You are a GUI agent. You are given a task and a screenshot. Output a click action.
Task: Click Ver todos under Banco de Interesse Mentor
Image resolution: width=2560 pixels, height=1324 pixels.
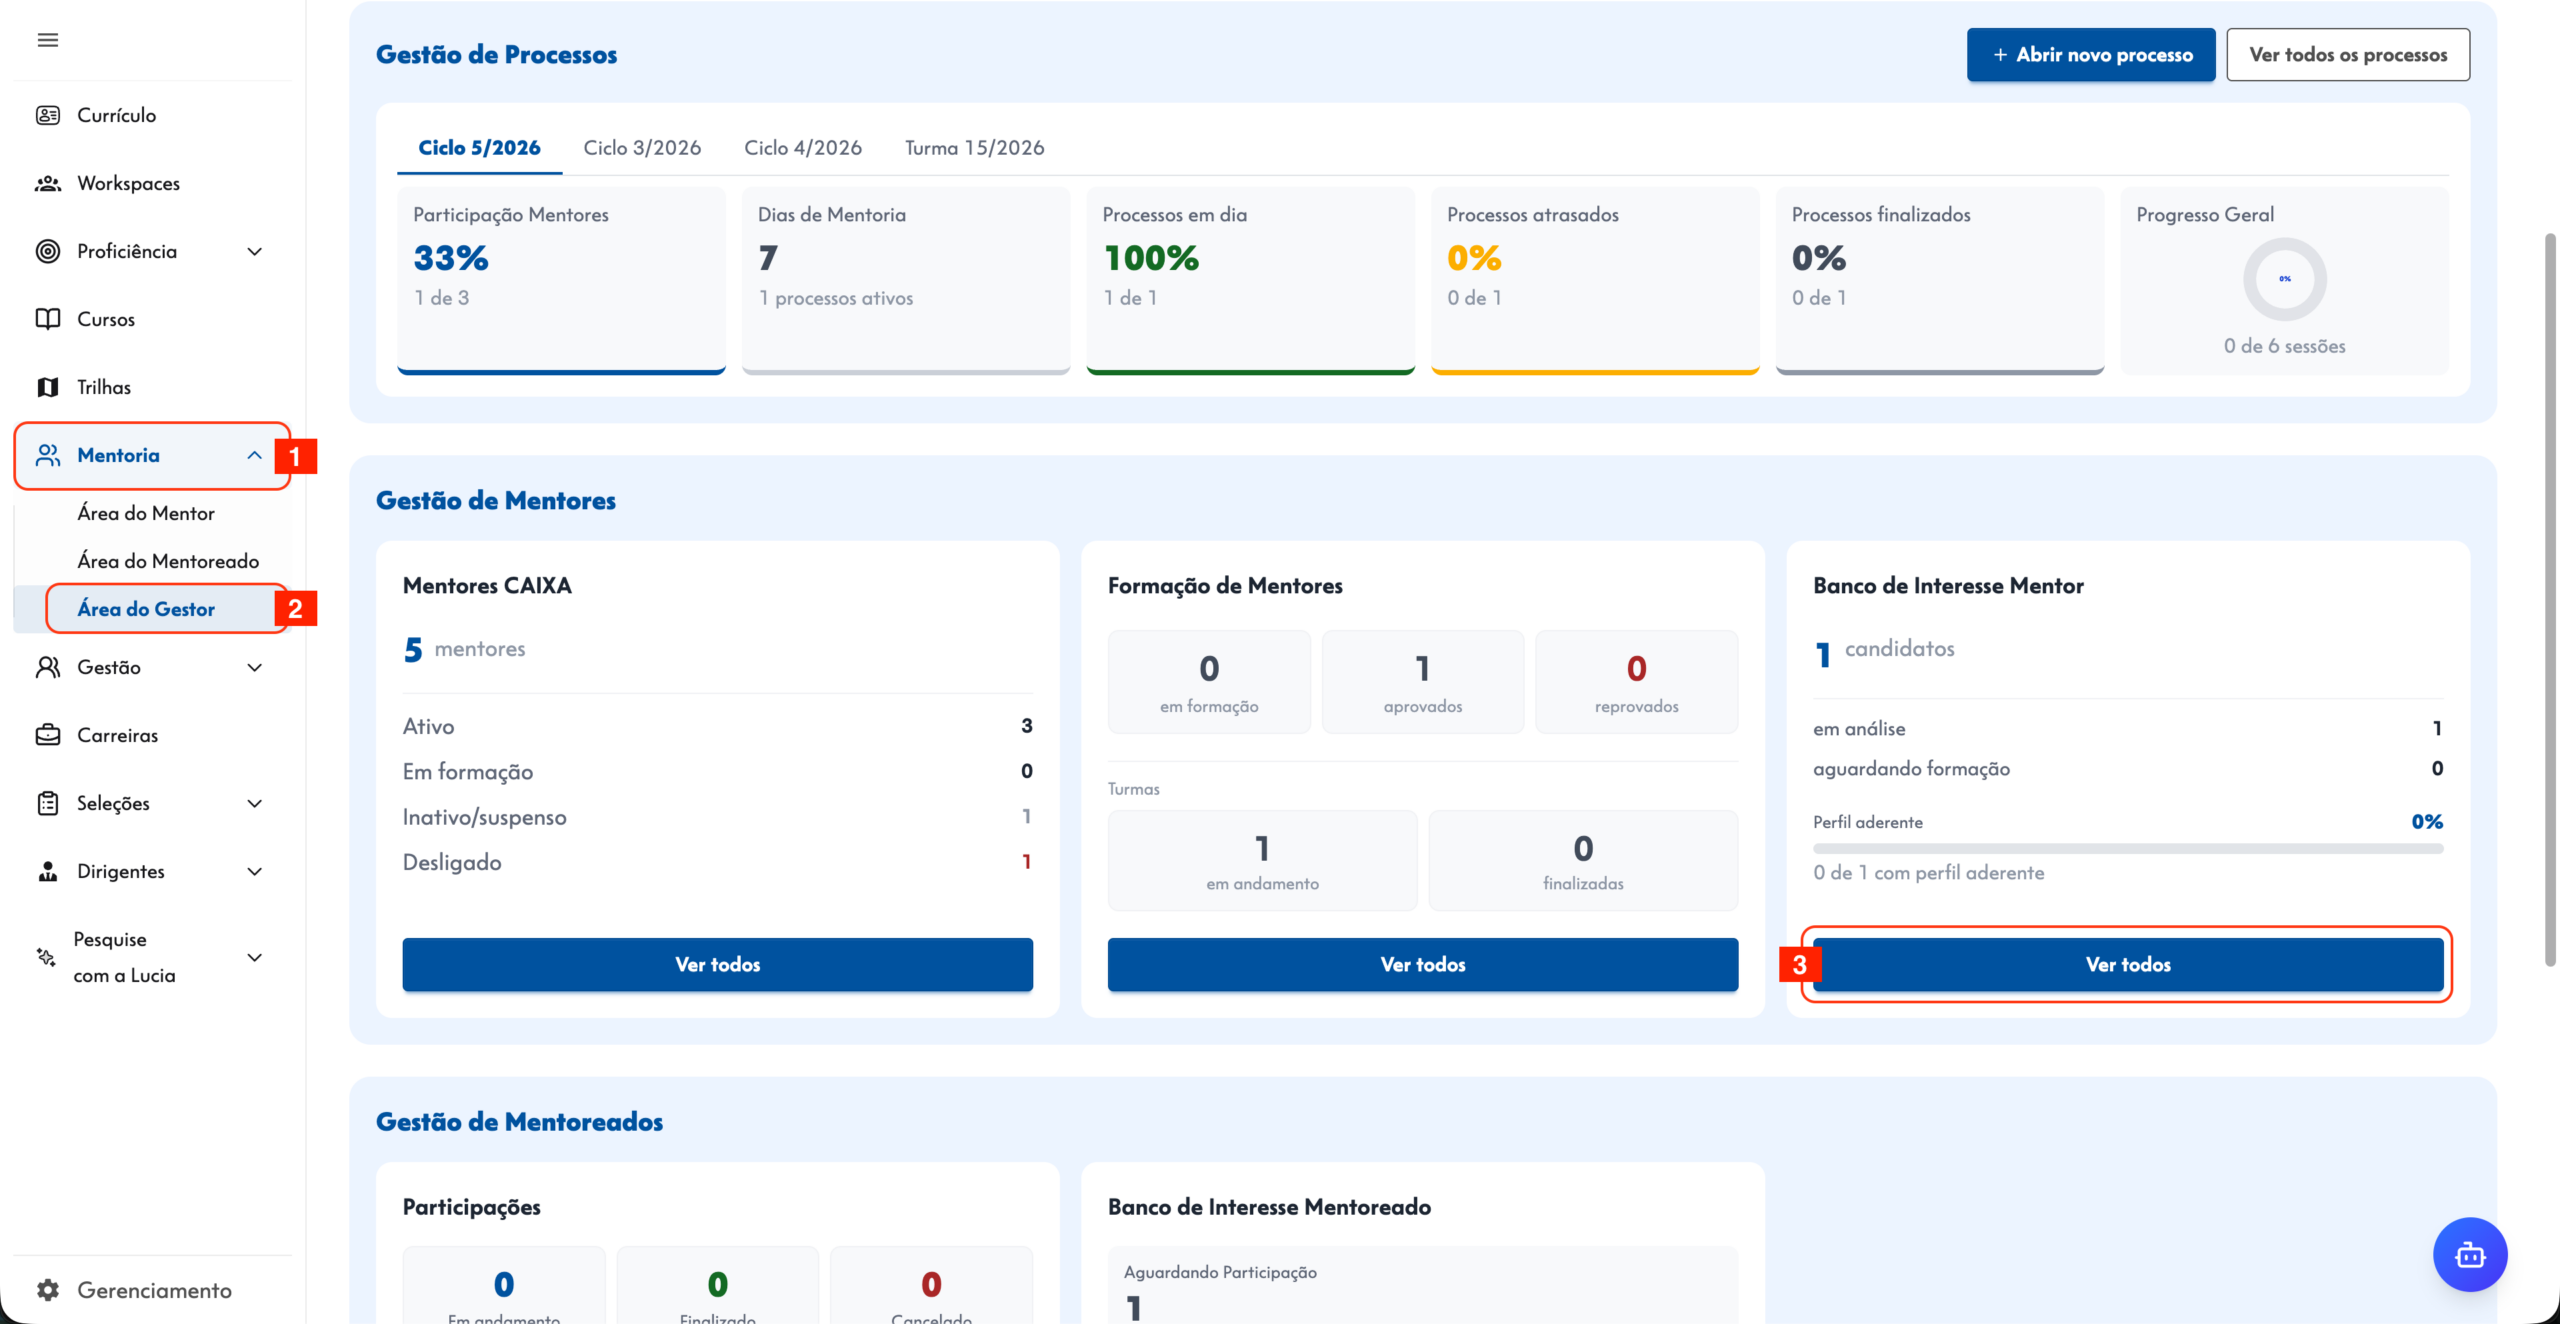coord(2128,965)
